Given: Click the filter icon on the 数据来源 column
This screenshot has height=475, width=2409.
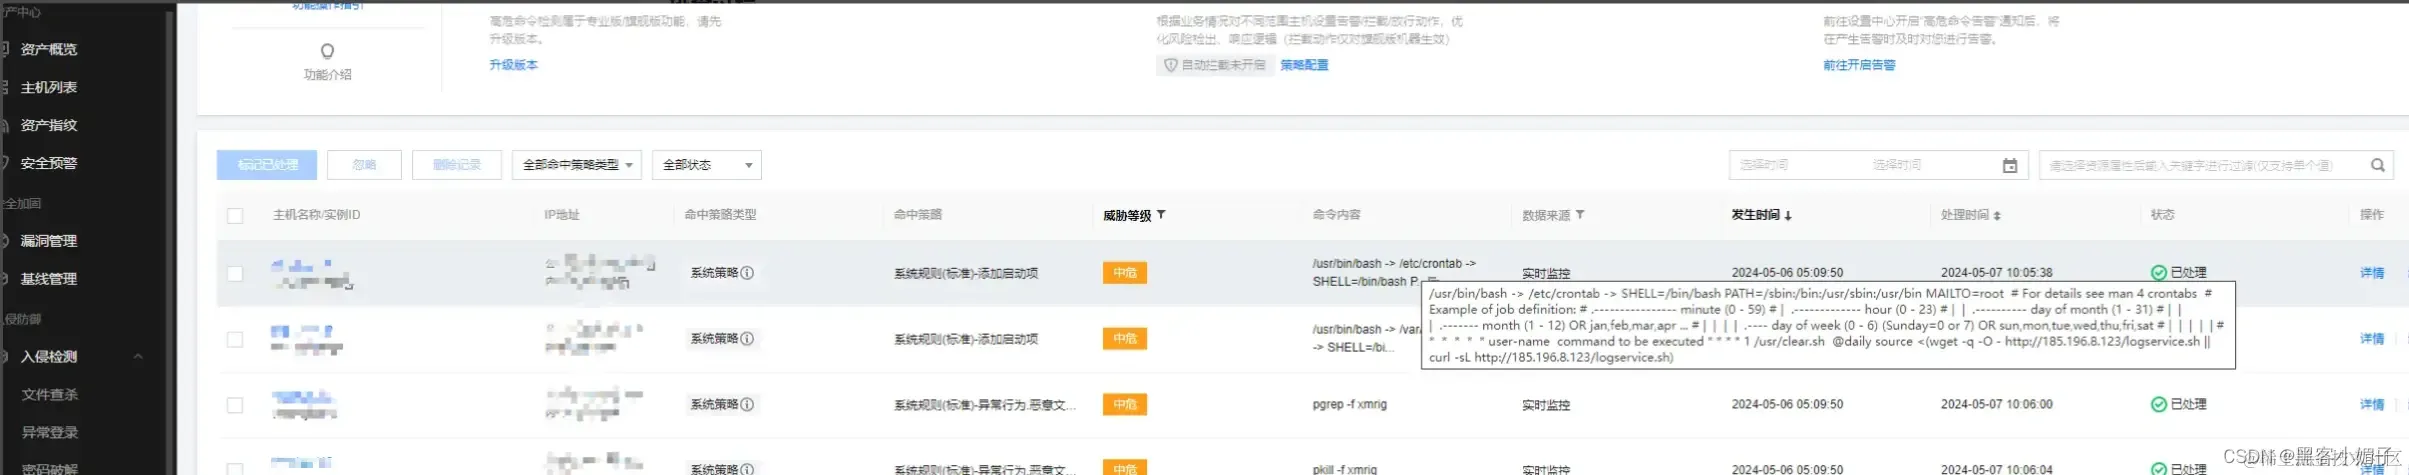Looking at the screenshot, I should [1580, 215].
